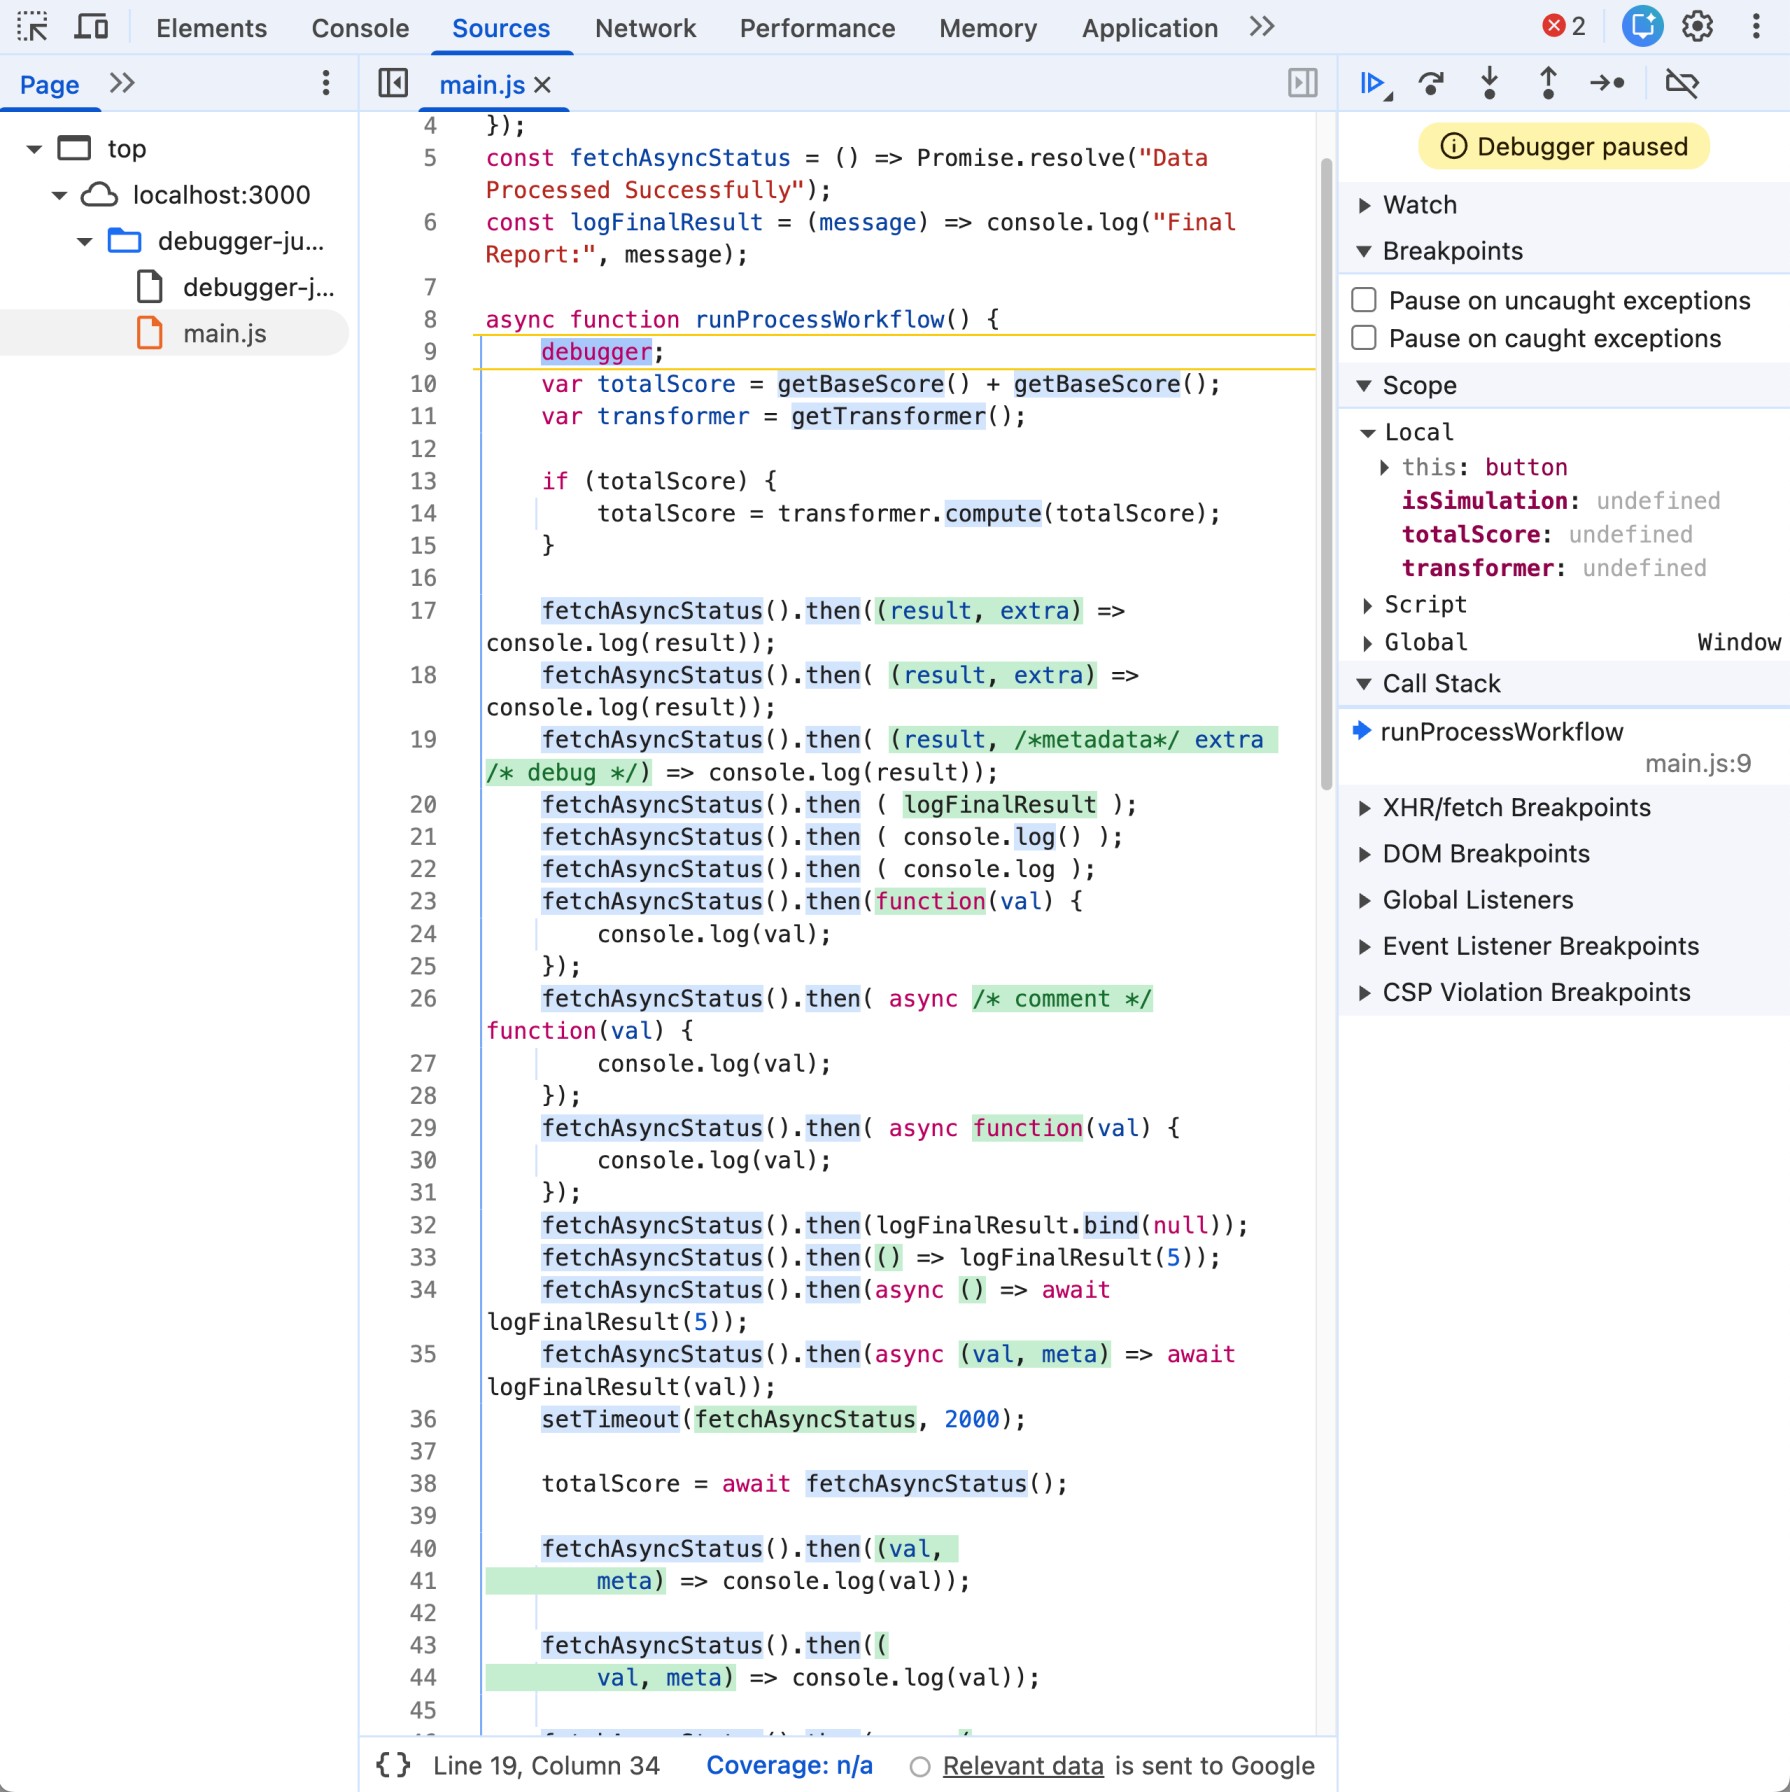
Task: Pretty-print the file using the braces icon
Action: (x=393, y=1765)
